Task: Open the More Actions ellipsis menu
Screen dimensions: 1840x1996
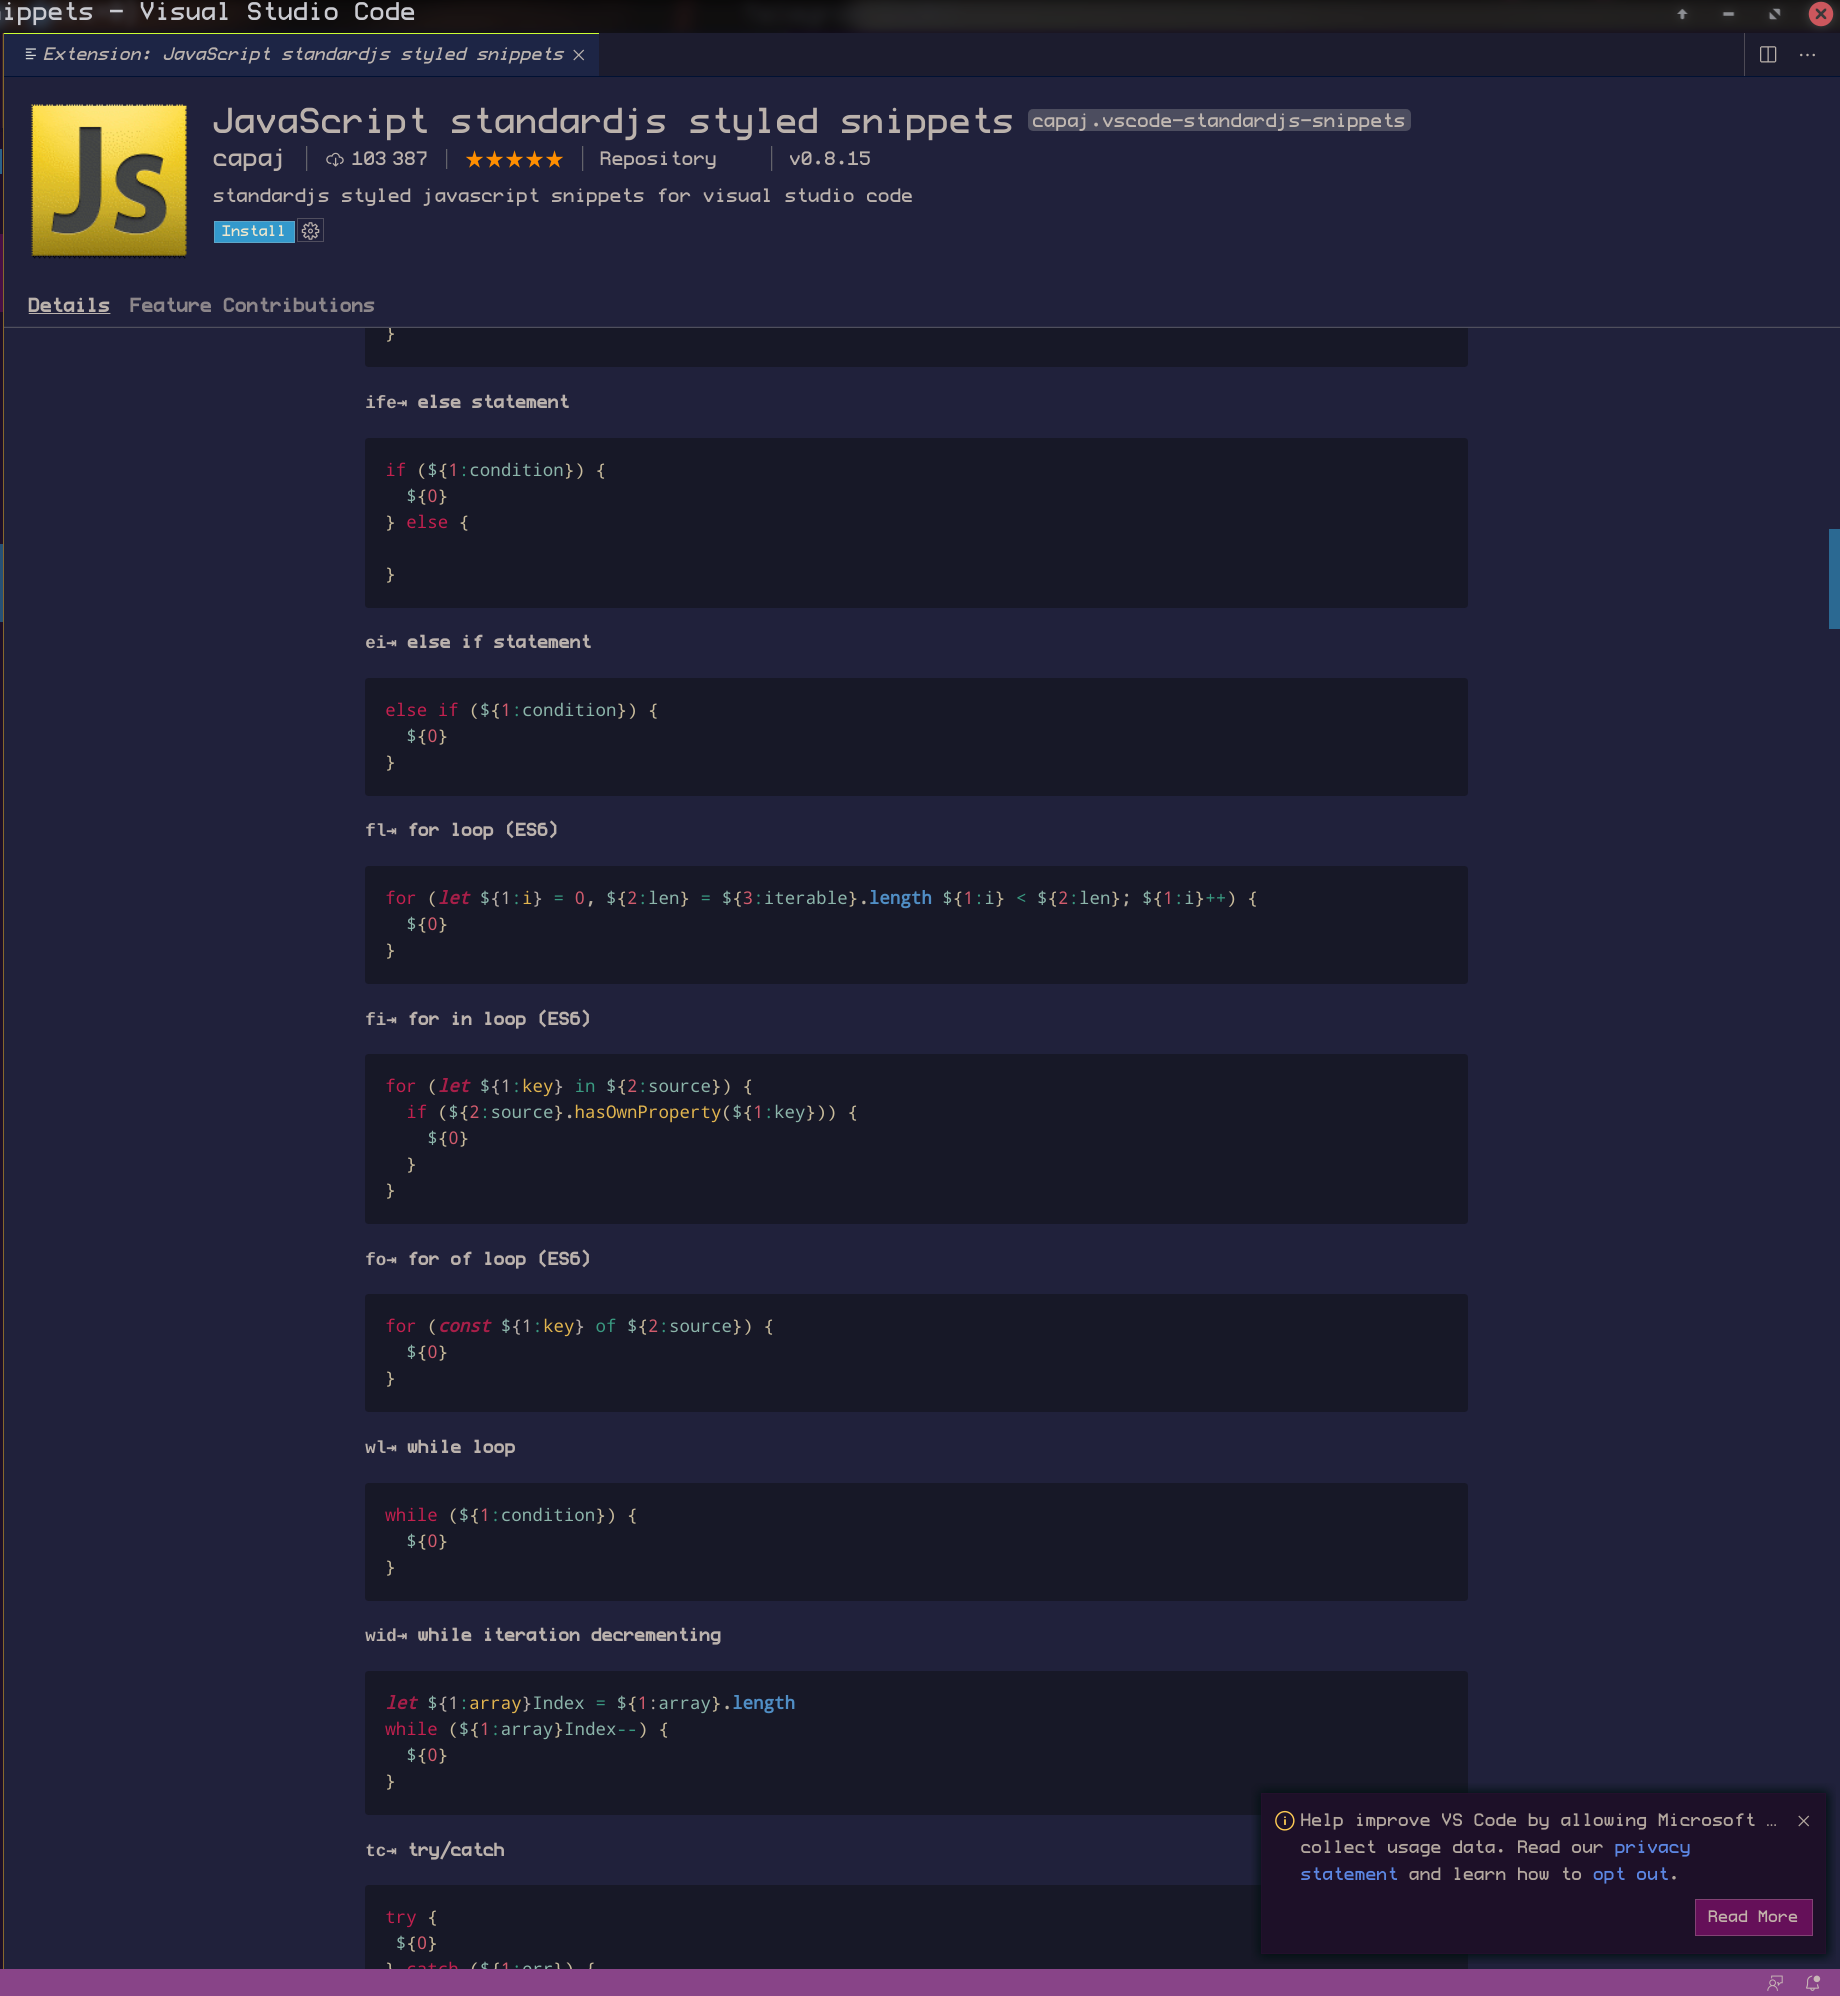Action: click(x=1807, y=55)
